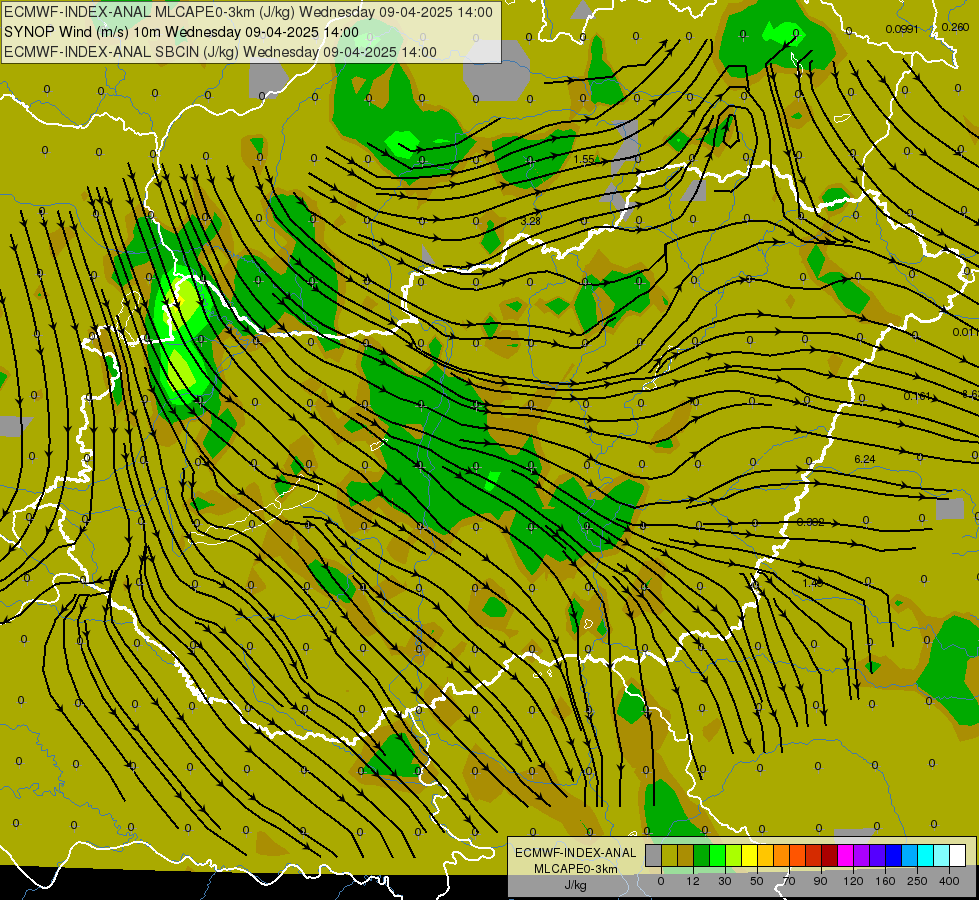979x900 pixels.
Task: Click the map data value 3.28
Action: pyautogui.click(x=530, y=221)
